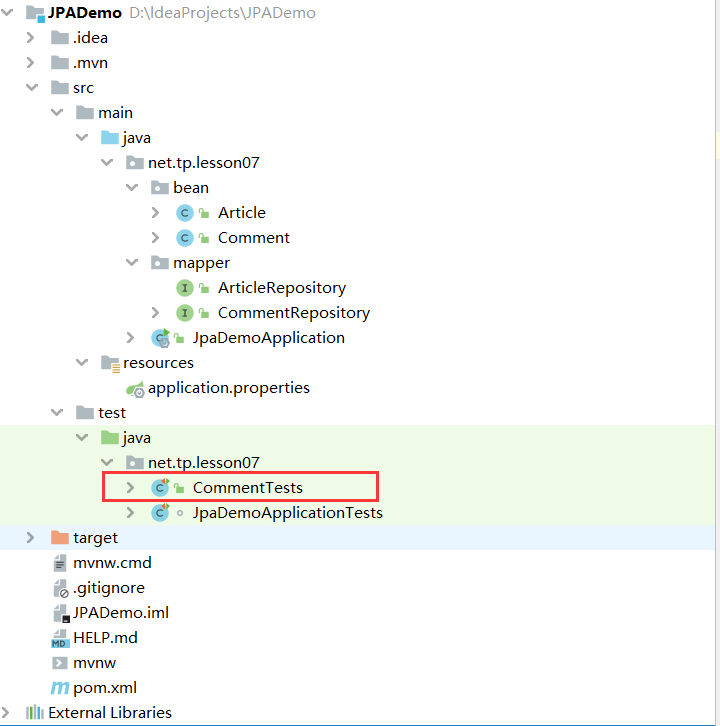Collapse the bean package
The height and width of the screenshot is (726, 720).
pos(132,187)
